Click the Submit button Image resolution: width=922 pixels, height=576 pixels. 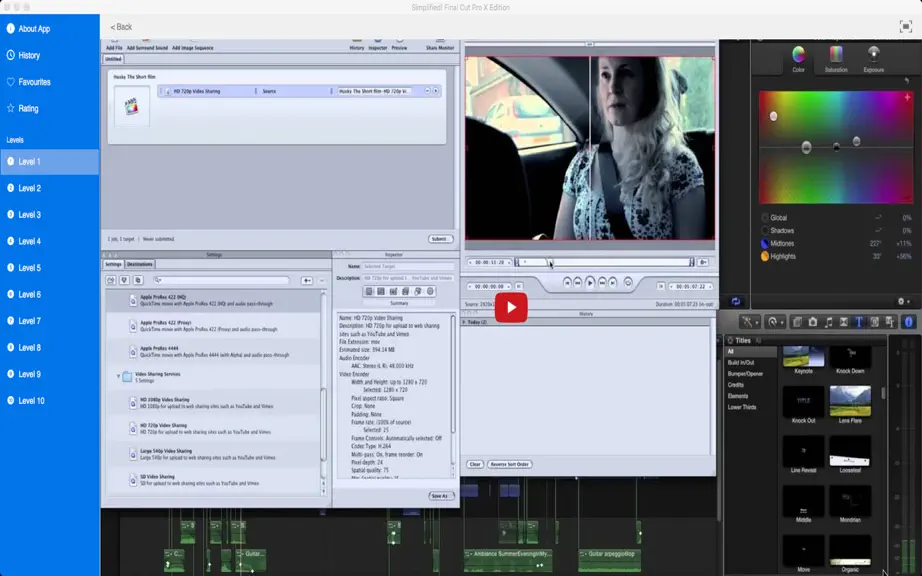(x=440, y=239)
